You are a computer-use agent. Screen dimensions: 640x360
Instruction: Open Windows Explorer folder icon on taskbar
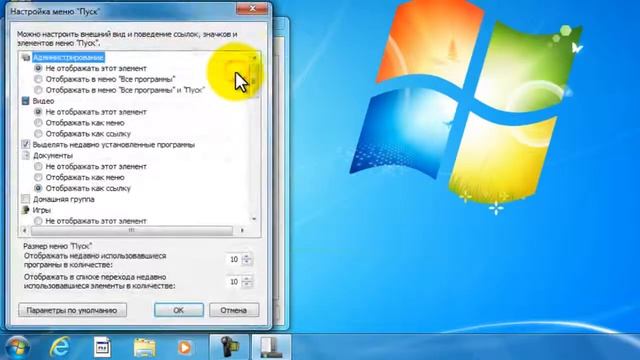144,347
